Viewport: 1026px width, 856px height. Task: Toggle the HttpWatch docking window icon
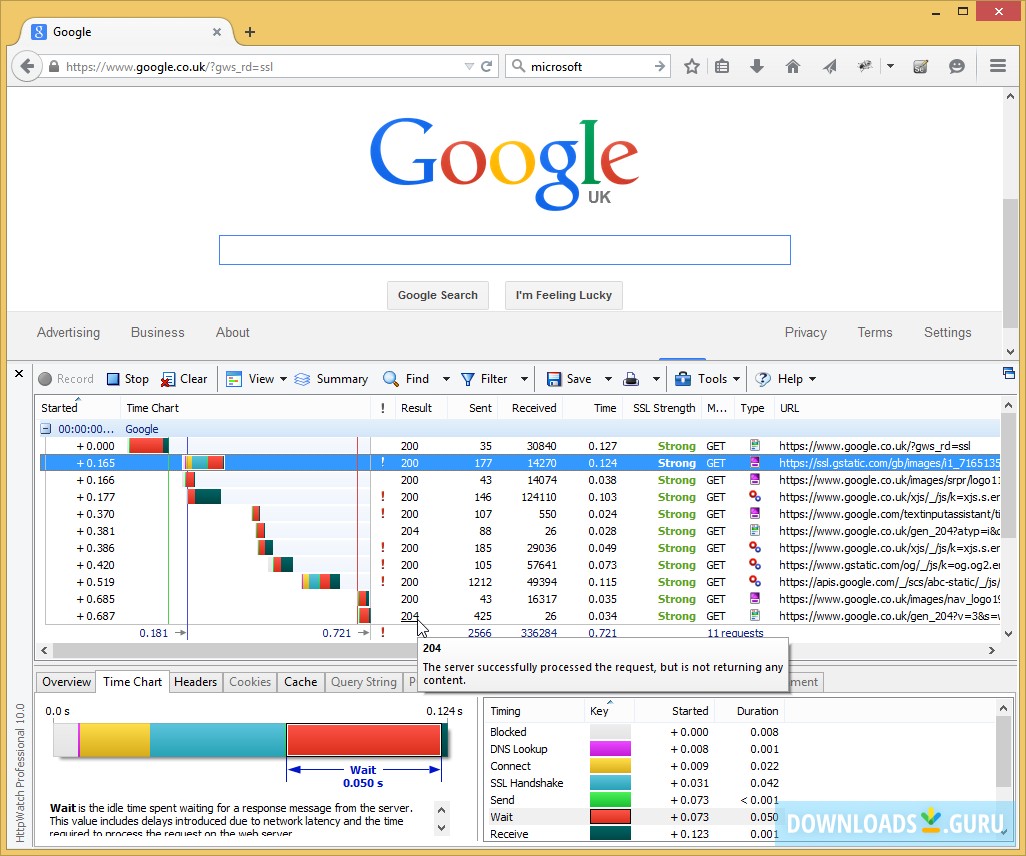tap(1008, 371)
